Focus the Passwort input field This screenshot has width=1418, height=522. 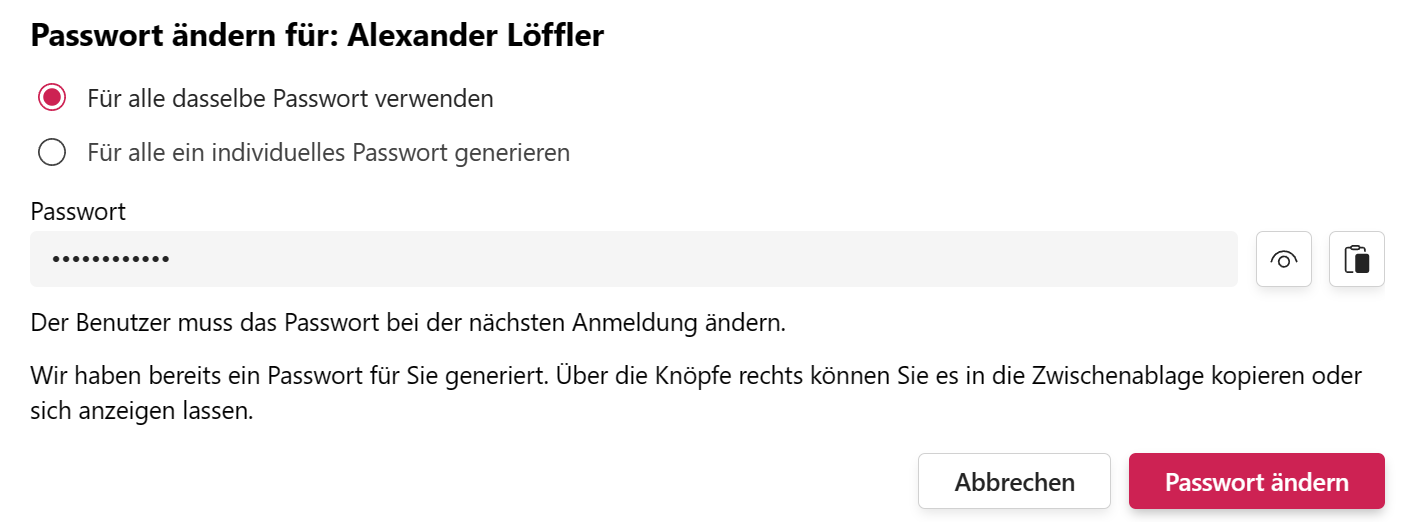(x=634, y=259)
